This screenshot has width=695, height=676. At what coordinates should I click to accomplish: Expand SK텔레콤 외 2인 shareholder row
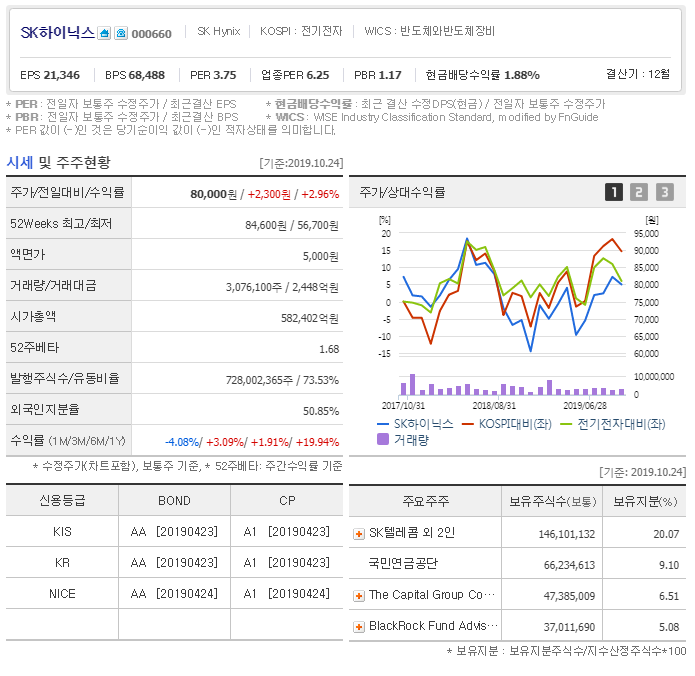[359, 534]
